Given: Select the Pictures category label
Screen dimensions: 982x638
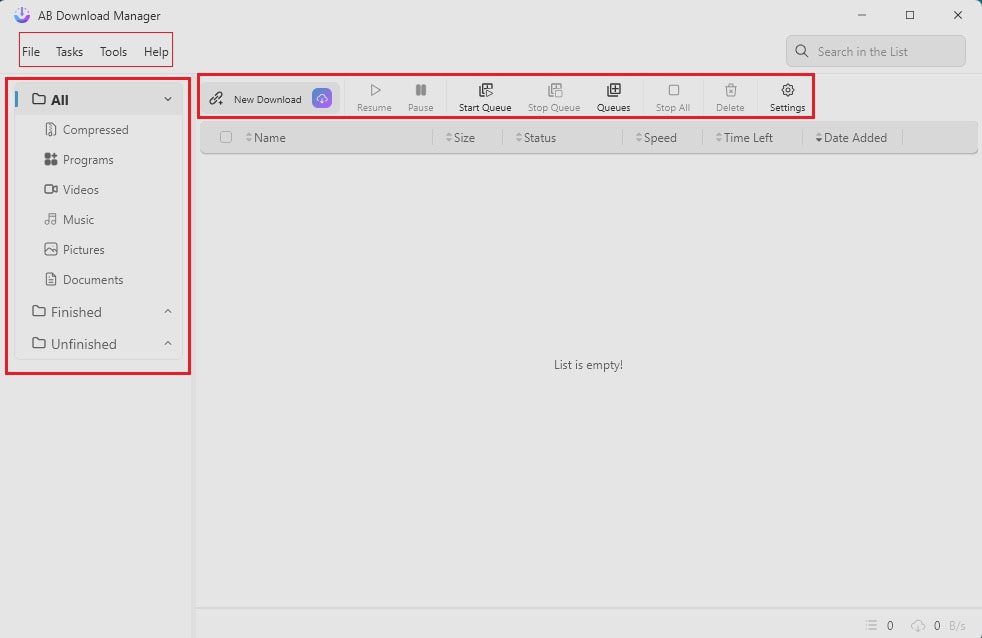Looking at the screenshot, I should (83, 249).
